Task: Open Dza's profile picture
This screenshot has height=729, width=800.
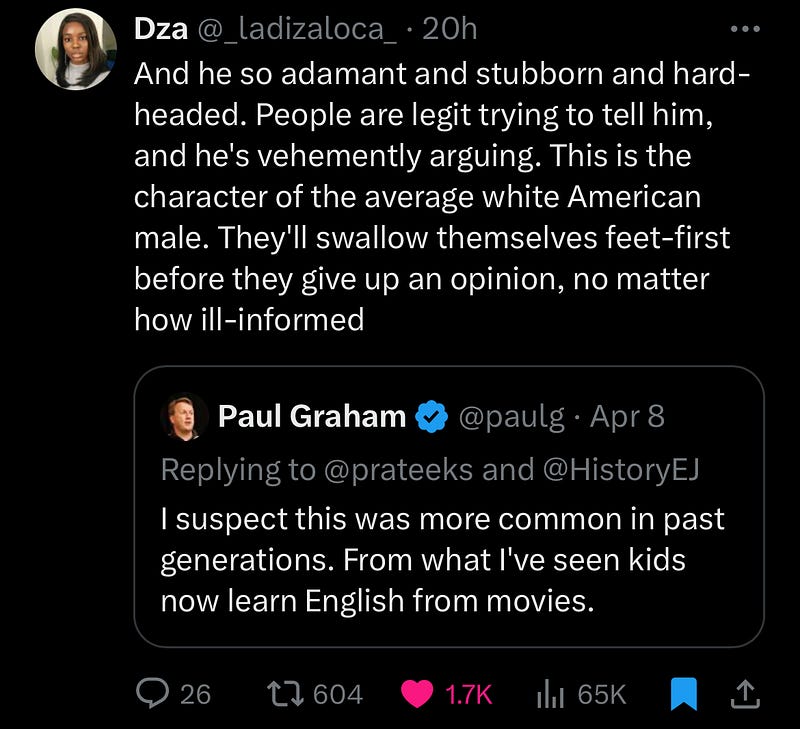Action: pyautogui.click(x=75, y=49)
